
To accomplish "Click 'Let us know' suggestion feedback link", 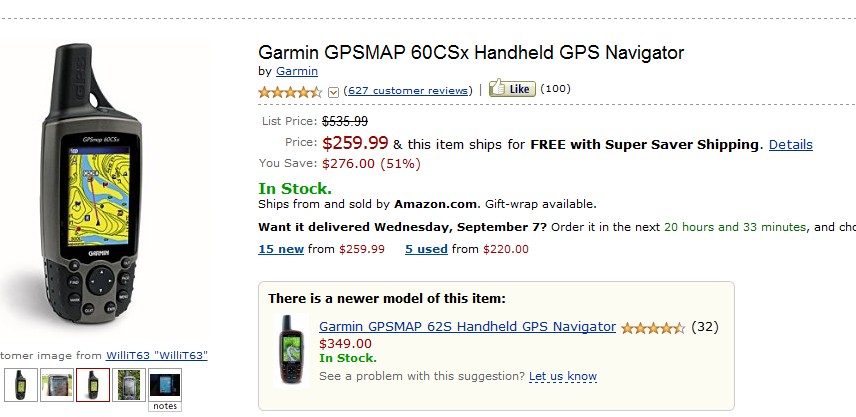I will pos(563,376).
